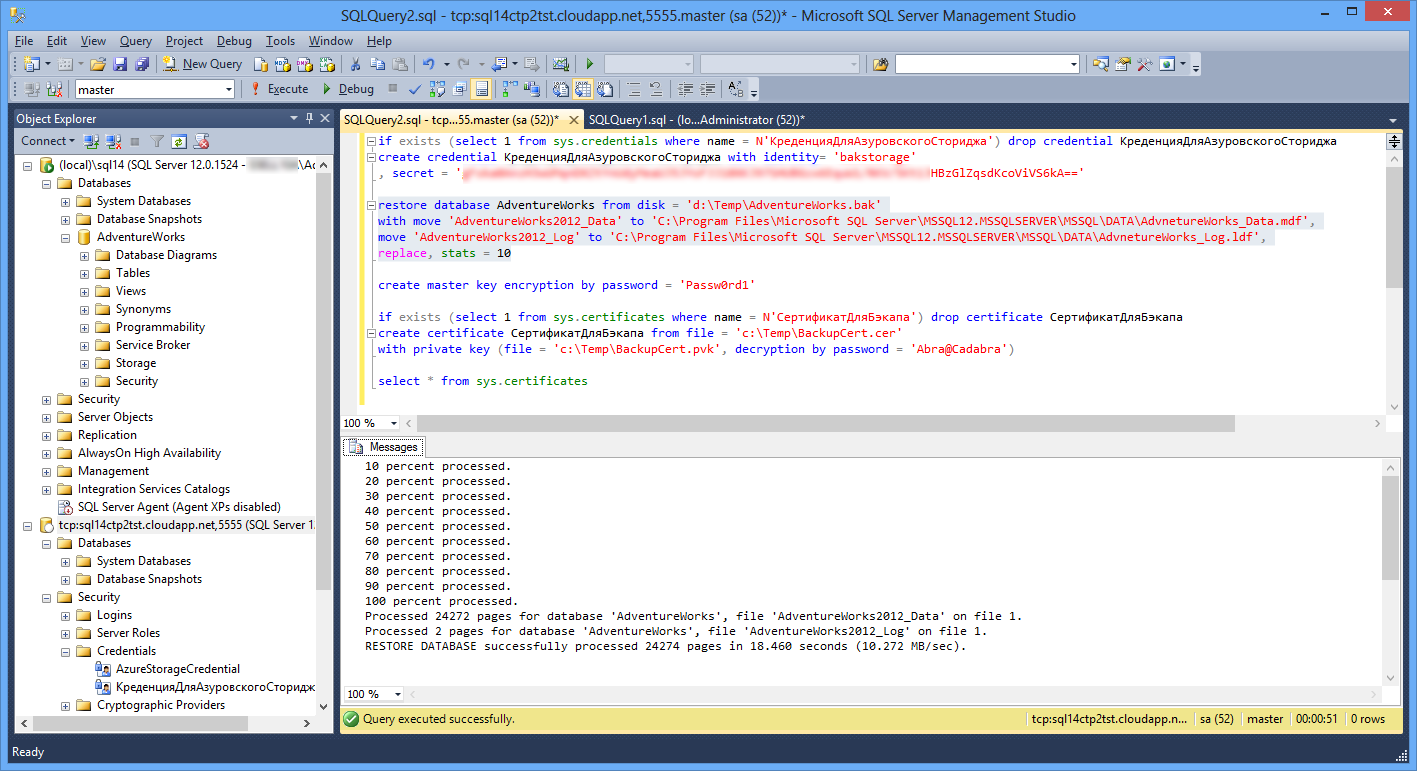1417x771 pixels.
Task: Open the File menu
Action: (24, 41)
